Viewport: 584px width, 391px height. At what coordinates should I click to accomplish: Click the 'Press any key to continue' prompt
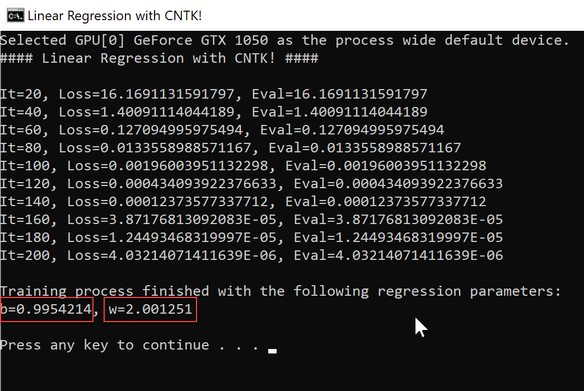(129, 345)
